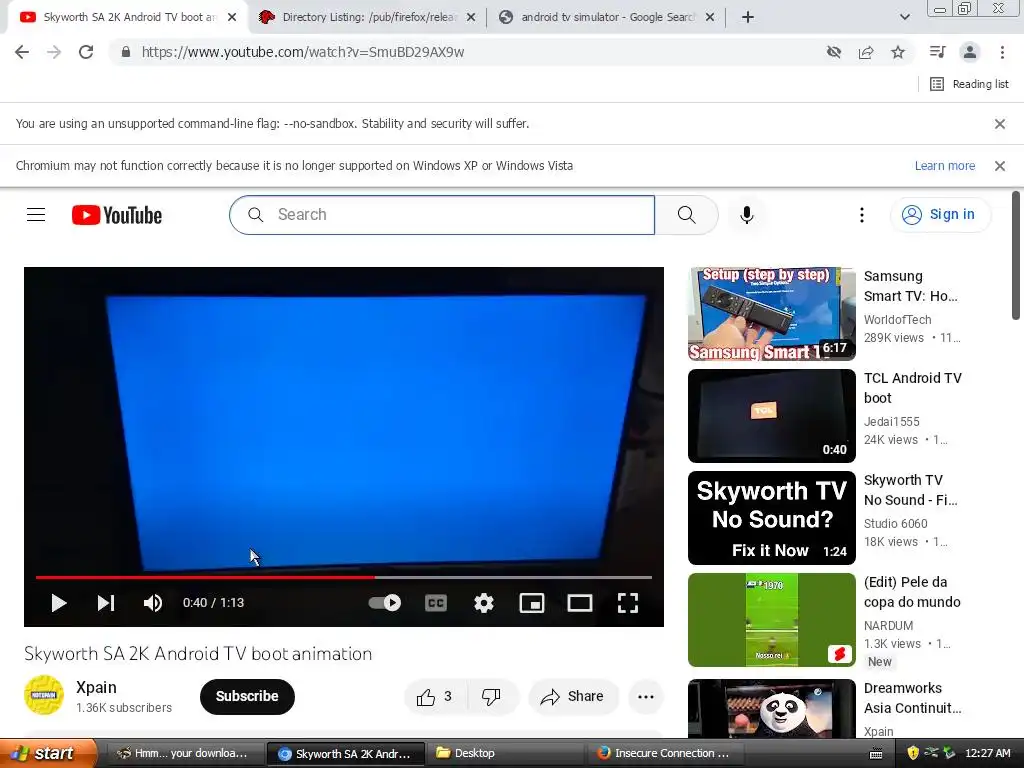Click the crossed-eye icon in address bar
This screenshot has width=1024, height=768.
click(833, 52)
